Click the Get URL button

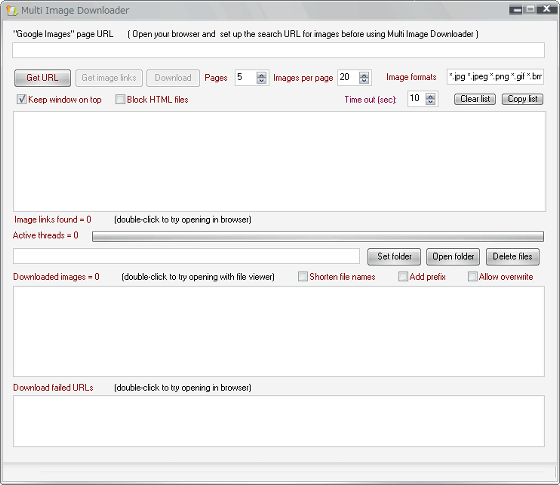[x=42, y=78]
